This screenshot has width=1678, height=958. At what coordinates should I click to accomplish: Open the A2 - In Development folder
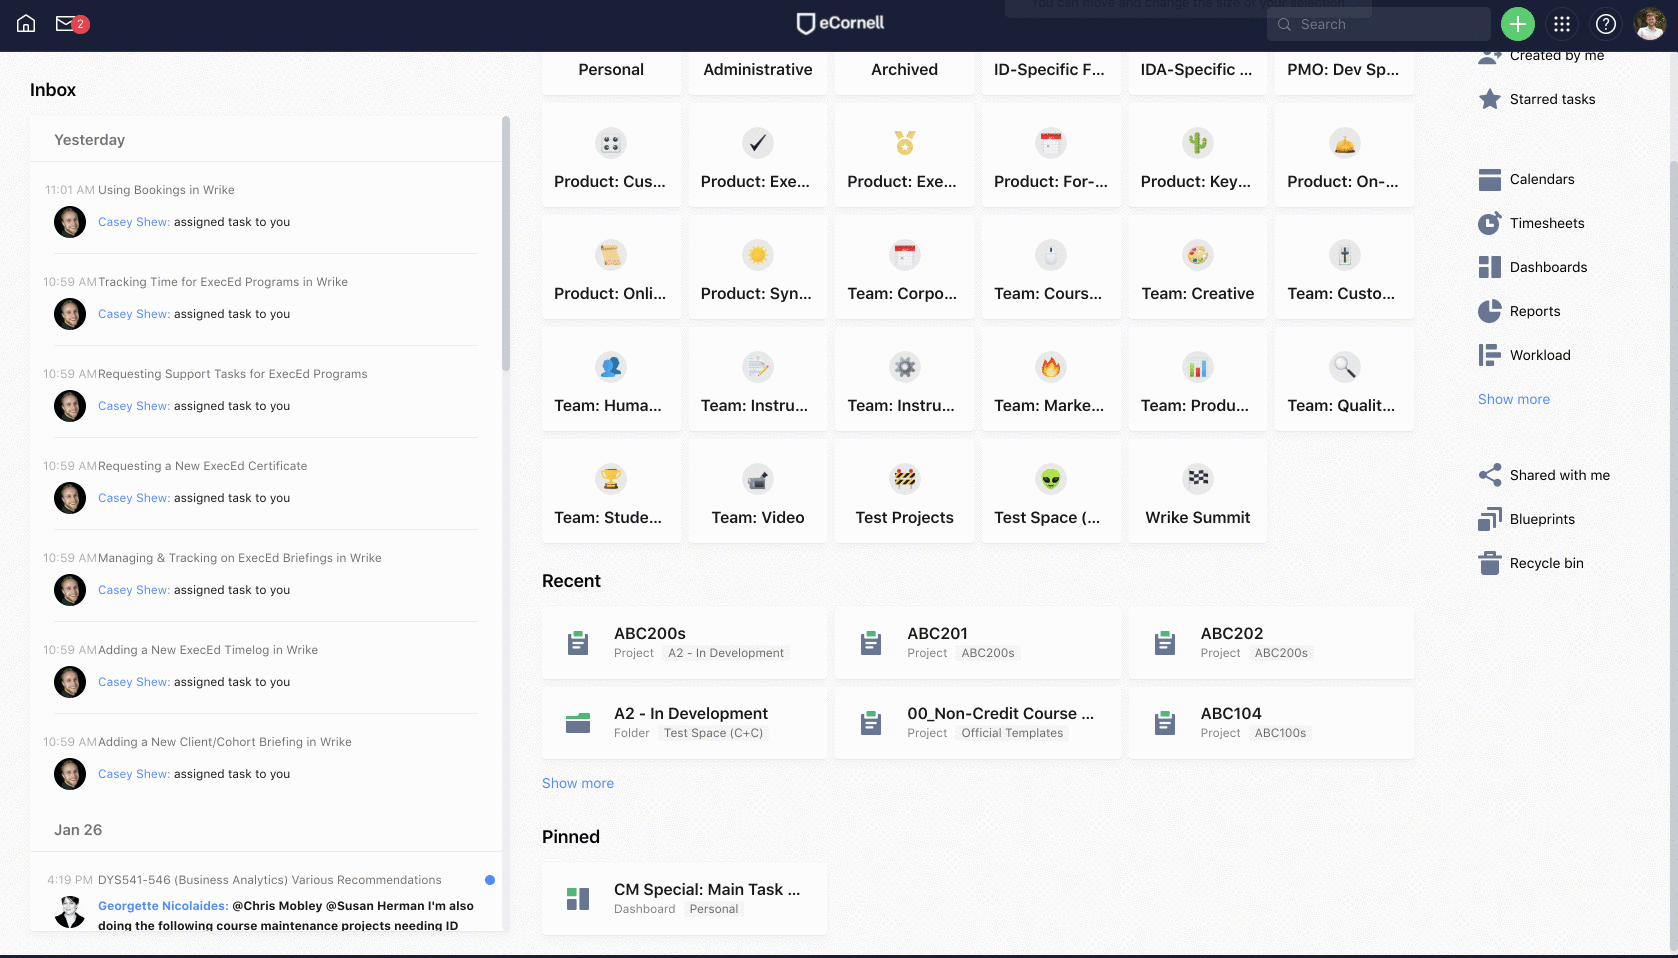[x=684, y=723]
